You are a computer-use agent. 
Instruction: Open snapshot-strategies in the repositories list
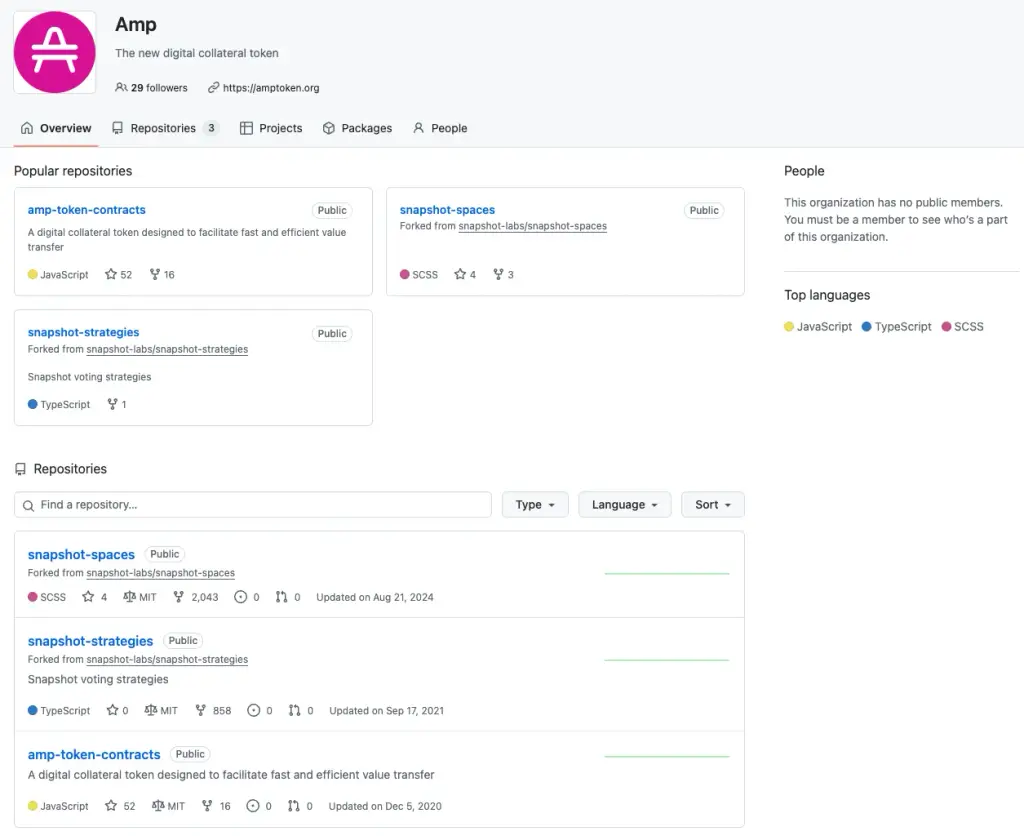click(90, 641)
